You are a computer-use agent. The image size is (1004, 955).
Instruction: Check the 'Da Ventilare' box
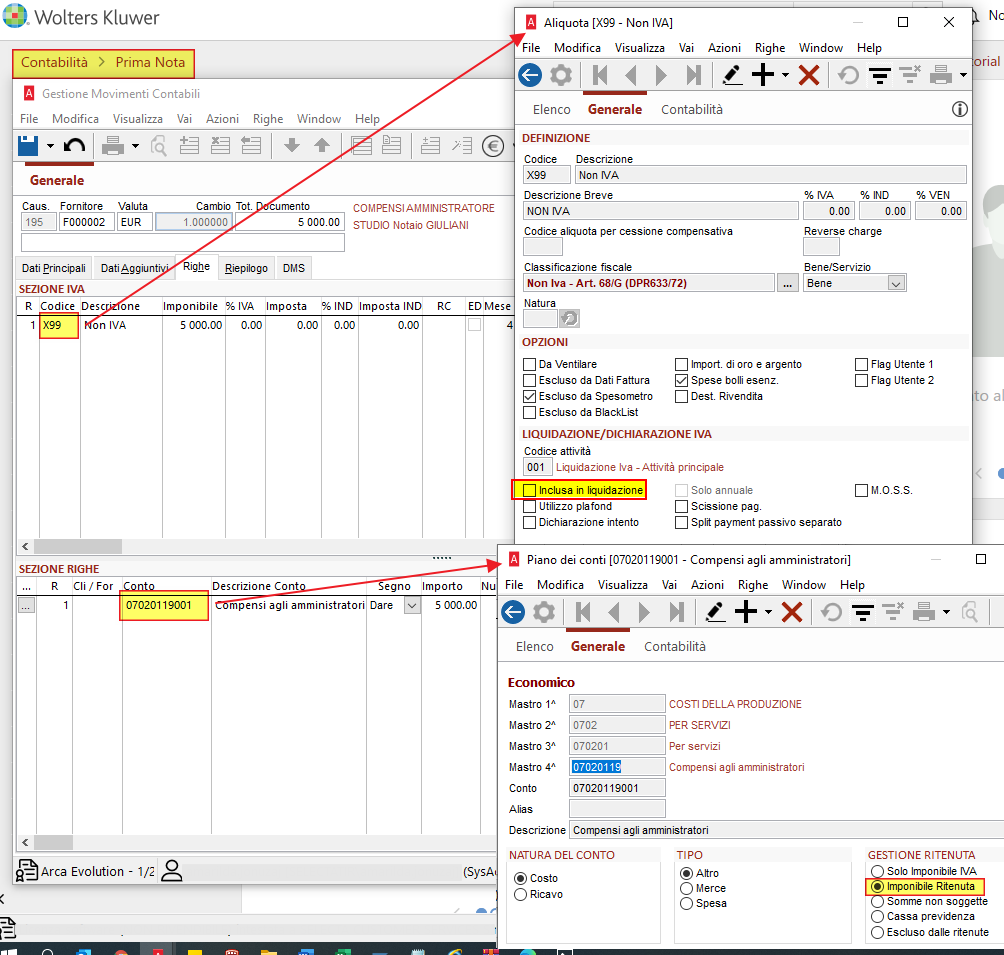coord(530,364)
